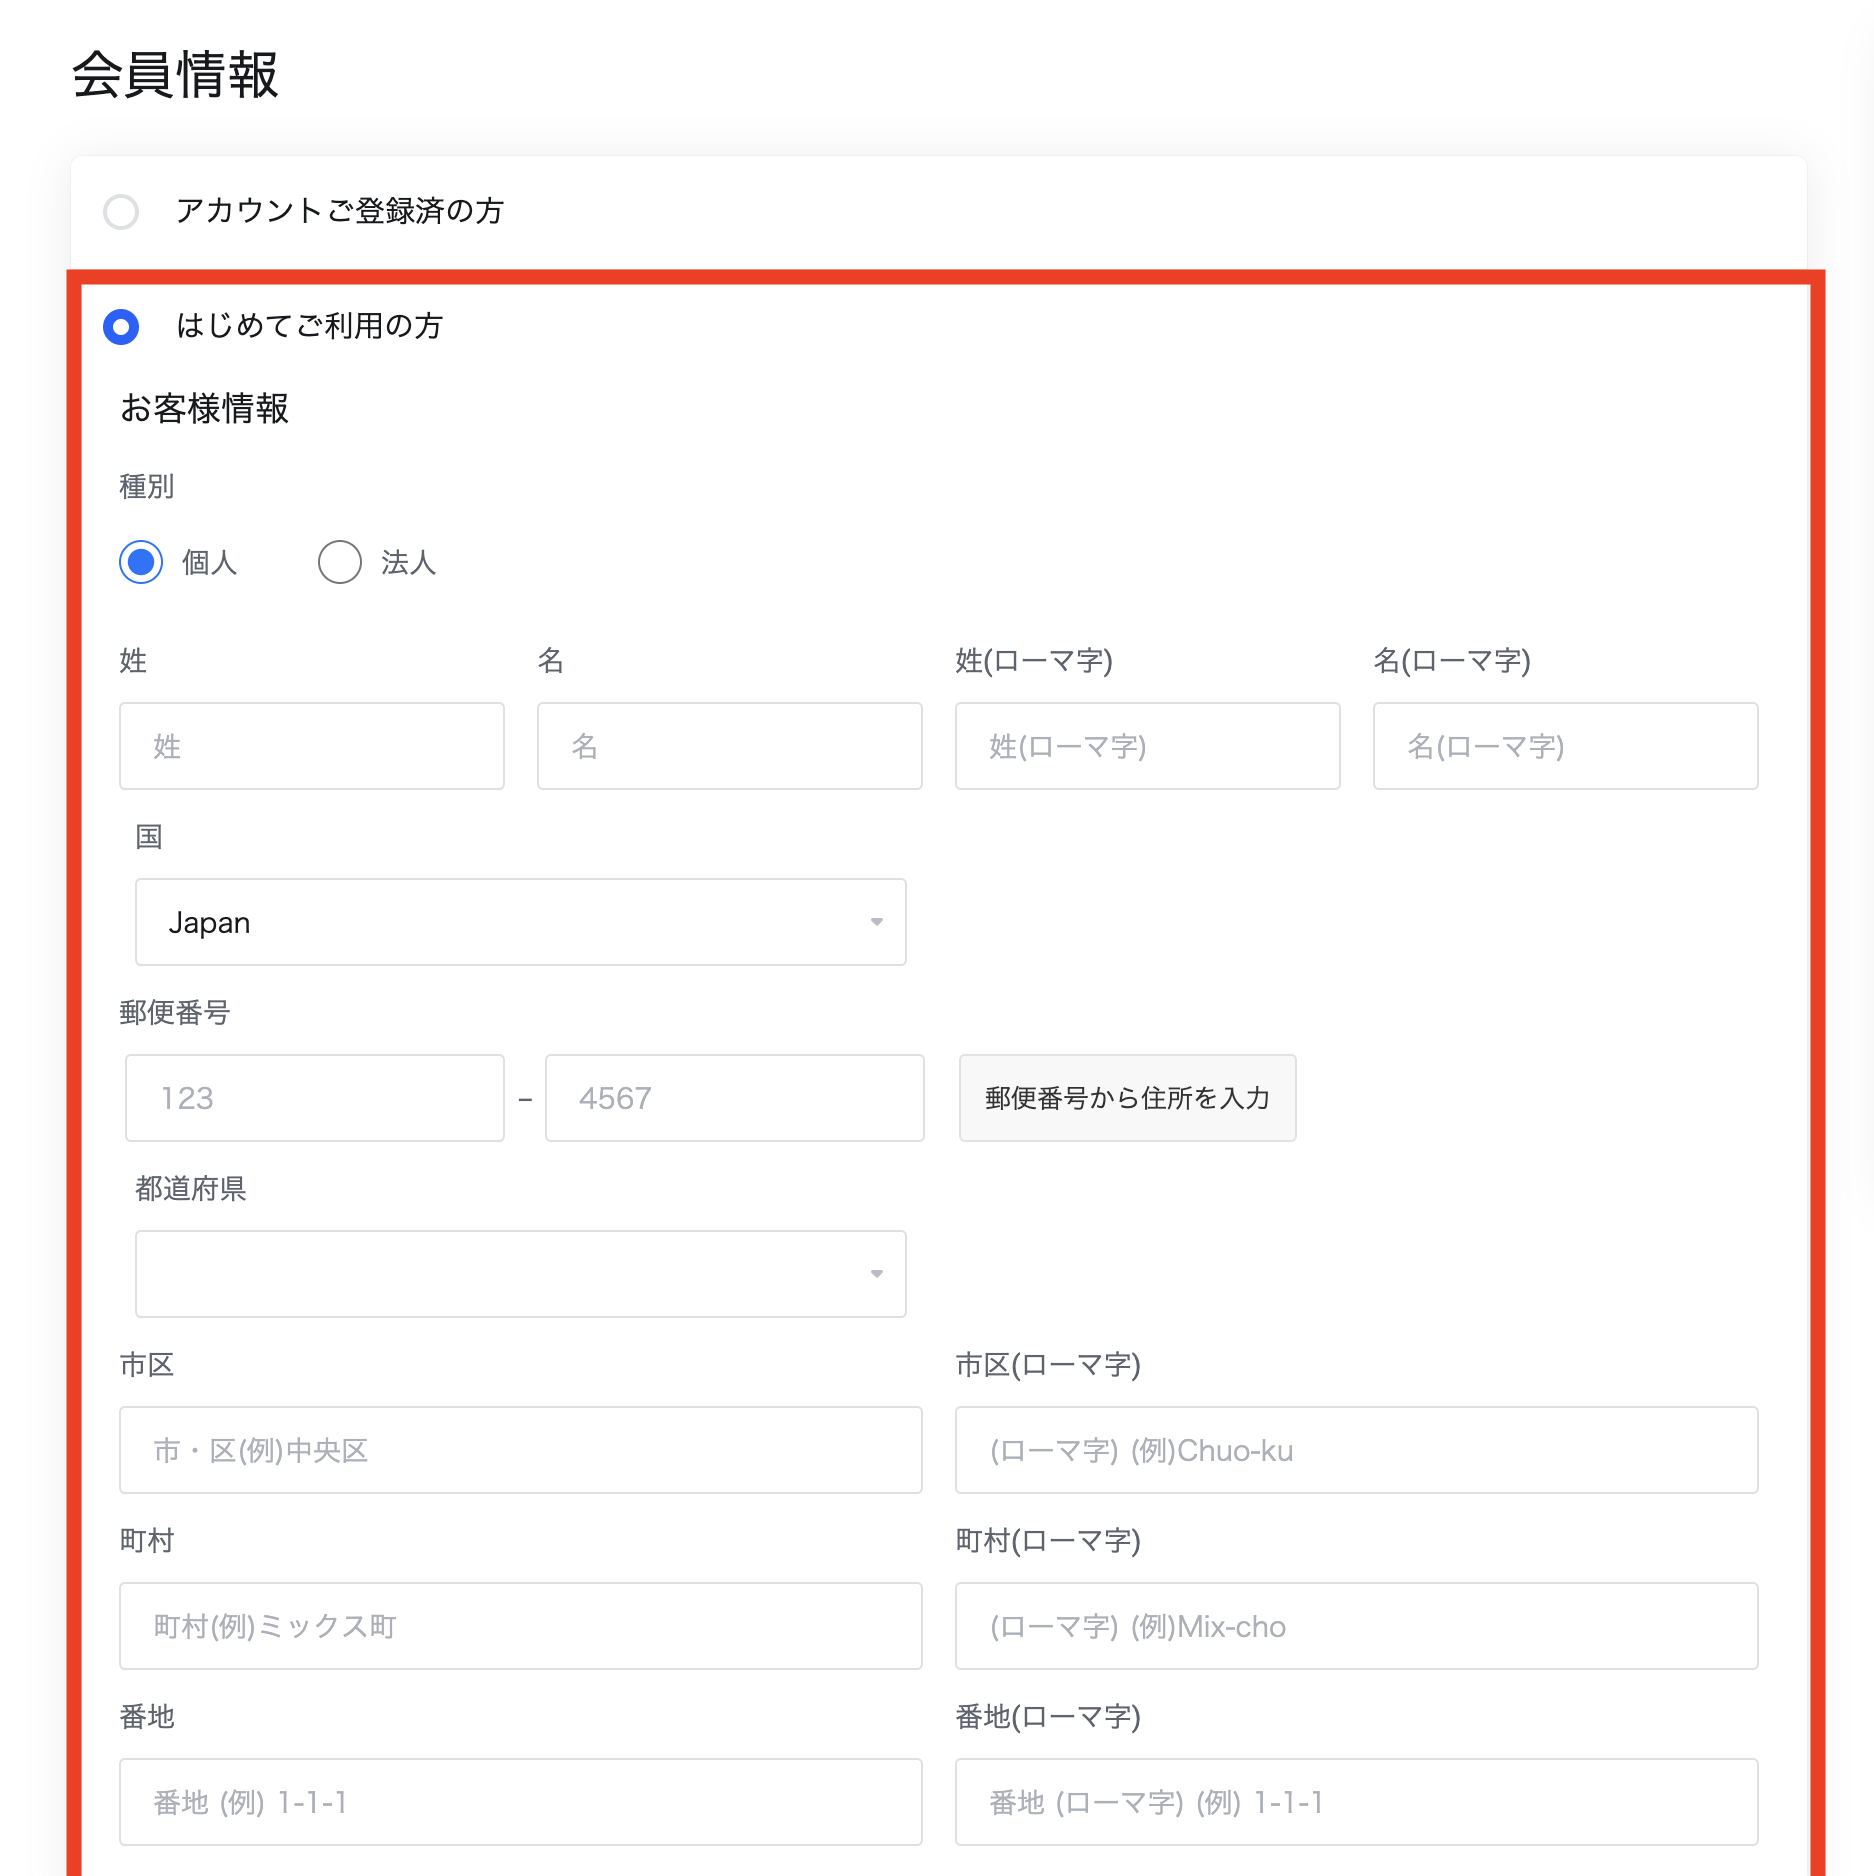
Task: Focus the 市区(ローマ字) Chuo-ku input field
Action: (1356, 1450)
